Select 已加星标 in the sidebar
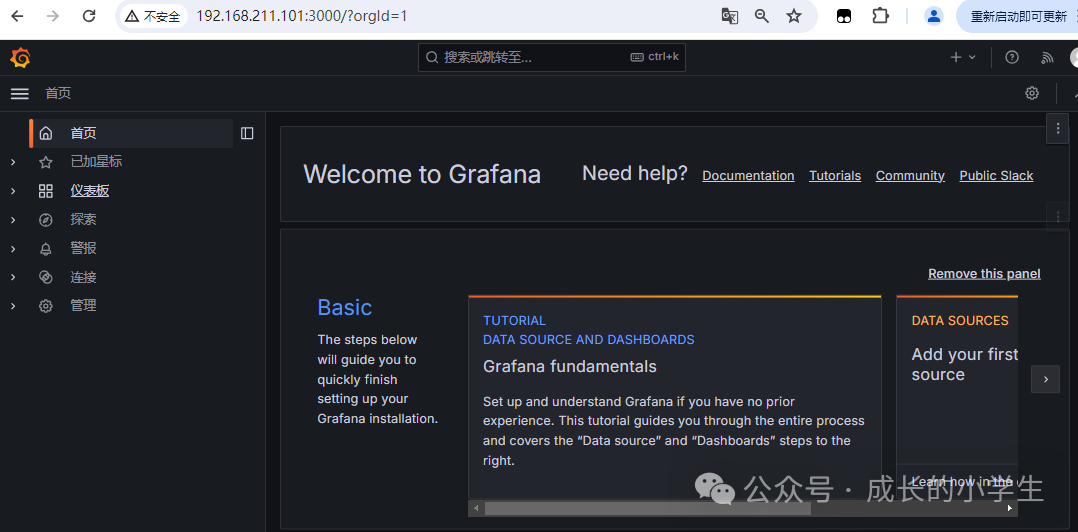Screen dimensions: 1078x532 (96, 162)
